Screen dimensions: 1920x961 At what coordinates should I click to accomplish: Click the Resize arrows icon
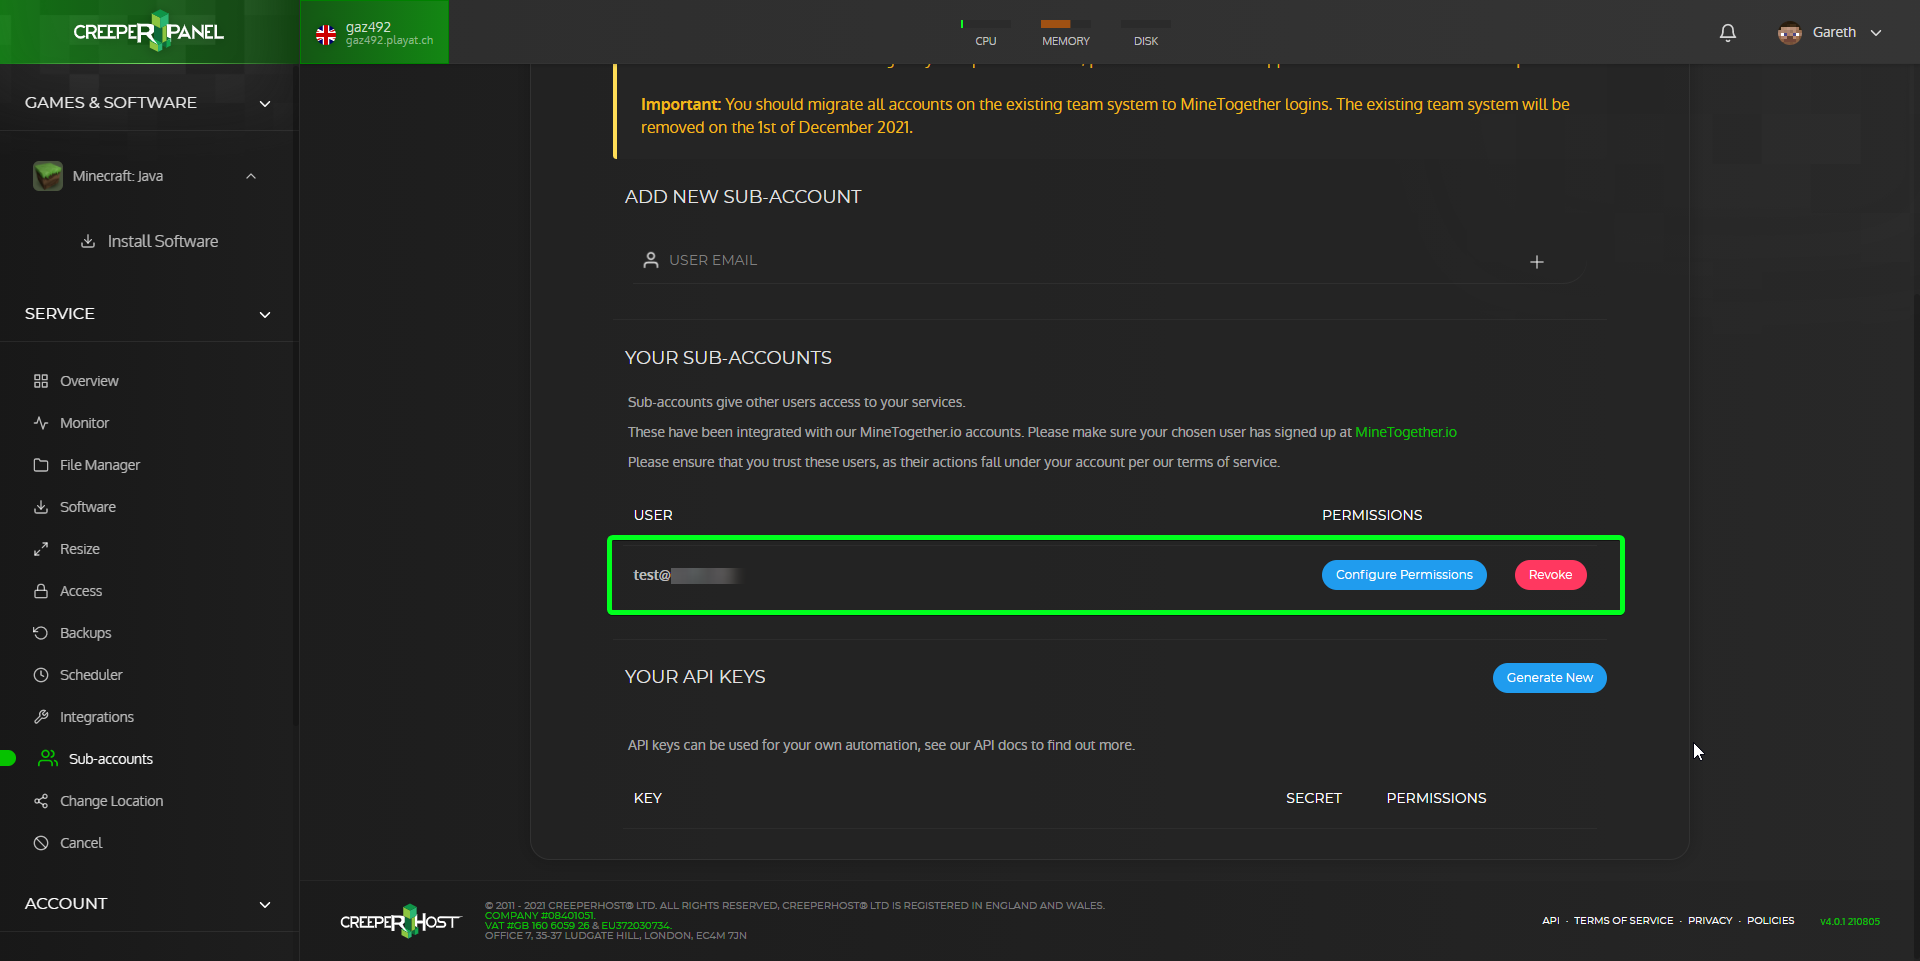[x=41, y=549]
